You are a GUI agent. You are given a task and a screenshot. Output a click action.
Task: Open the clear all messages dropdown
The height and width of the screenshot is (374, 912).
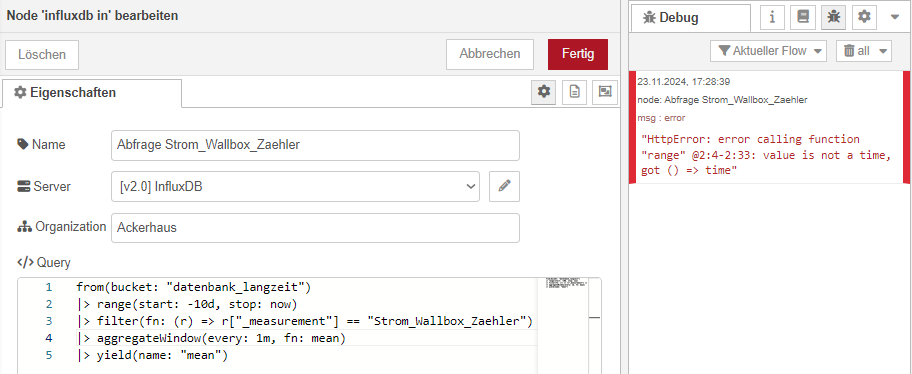click(864, 51)
